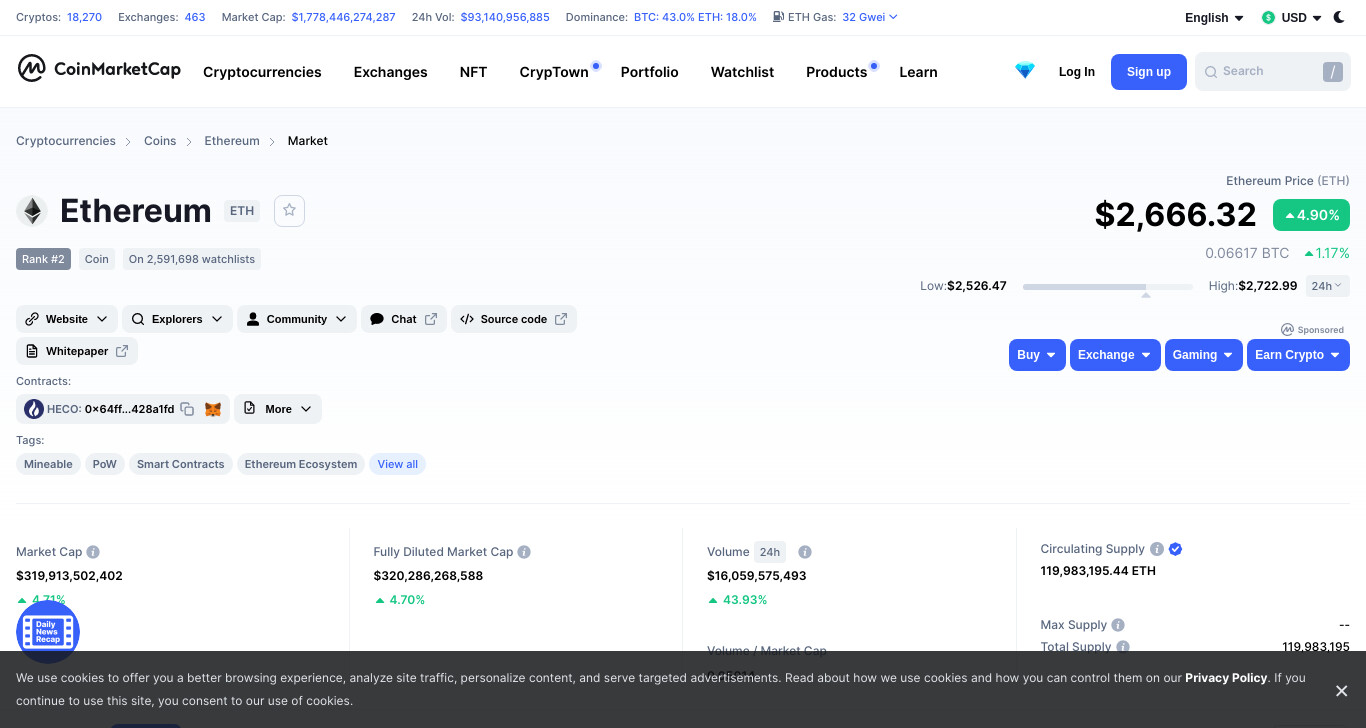Click the low-high price range slider
Viewport: 1366px width, 728px height.
(1107, 287)
